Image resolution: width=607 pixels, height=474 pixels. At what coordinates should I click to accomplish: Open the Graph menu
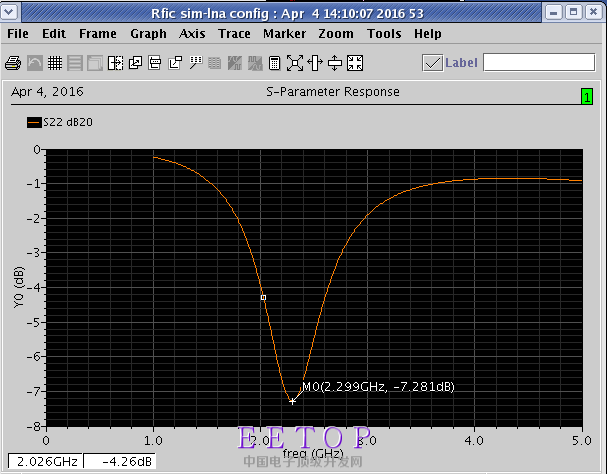point(148,34)
